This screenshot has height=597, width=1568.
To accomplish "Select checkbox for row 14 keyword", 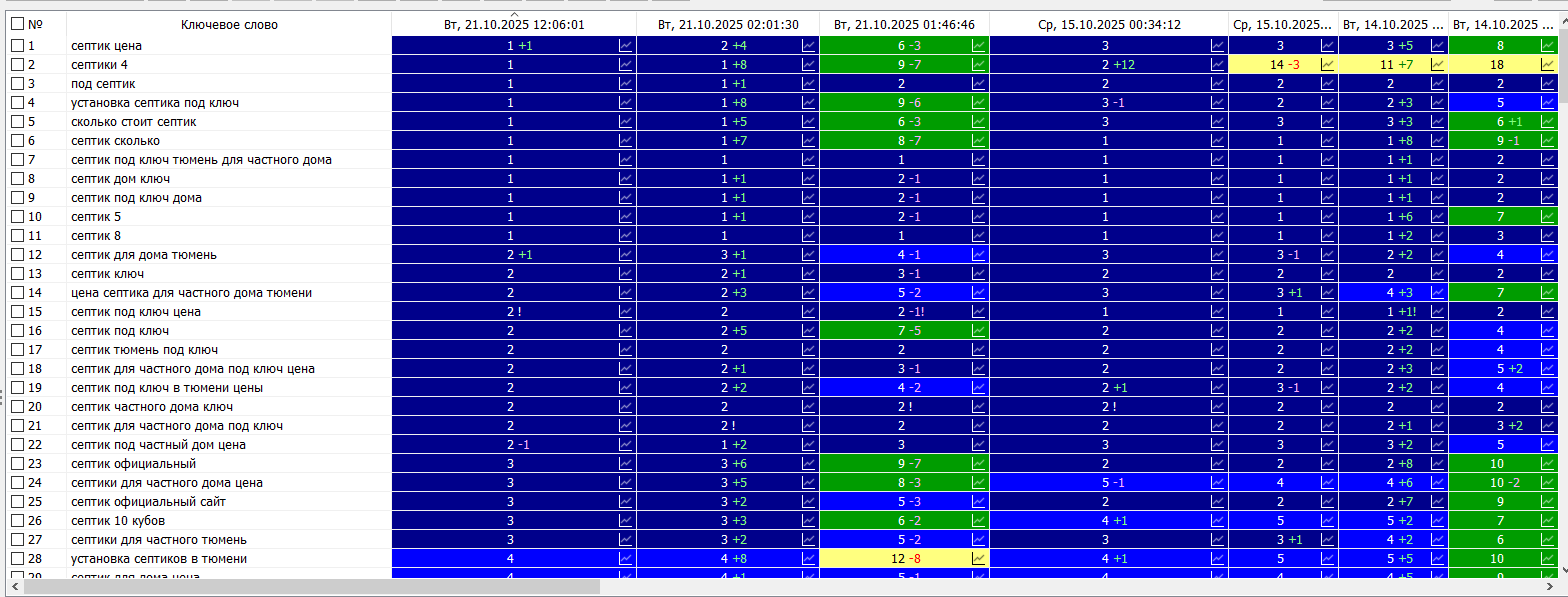I will (17, 292).
